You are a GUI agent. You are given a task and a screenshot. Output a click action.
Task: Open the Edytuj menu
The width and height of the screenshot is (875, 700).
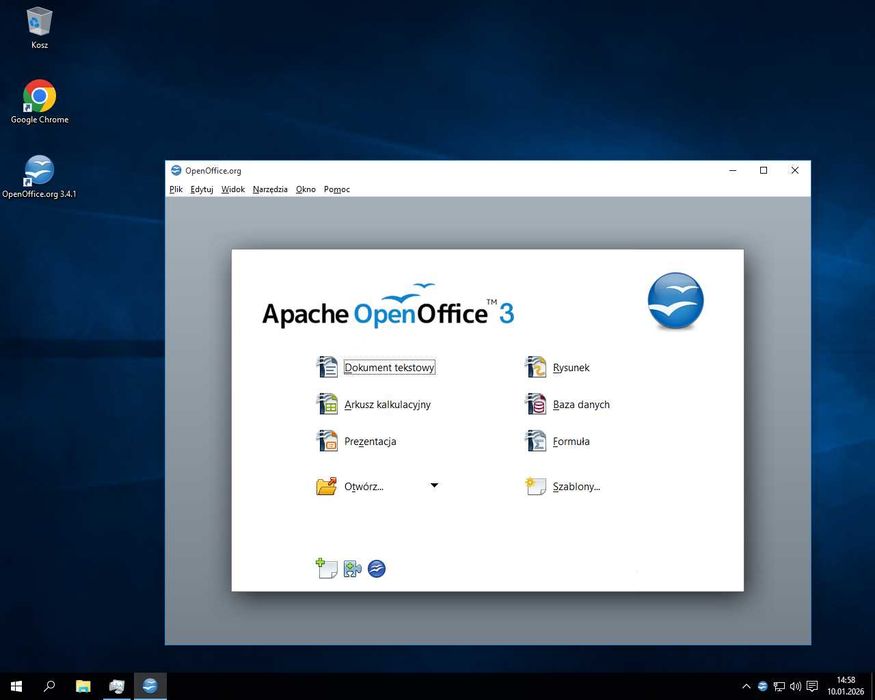point(201,189)
